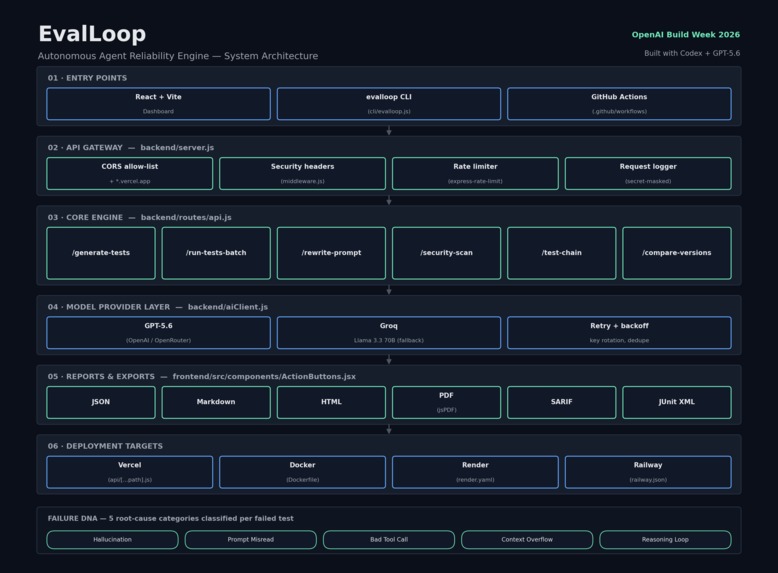Click the '05 · REPORTS & EXPORTS' heading

(x=101, y=377)
